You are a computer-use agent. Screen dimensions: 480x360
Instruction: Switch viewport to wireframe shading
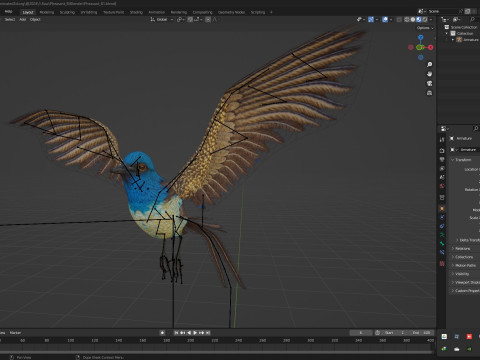407,20
